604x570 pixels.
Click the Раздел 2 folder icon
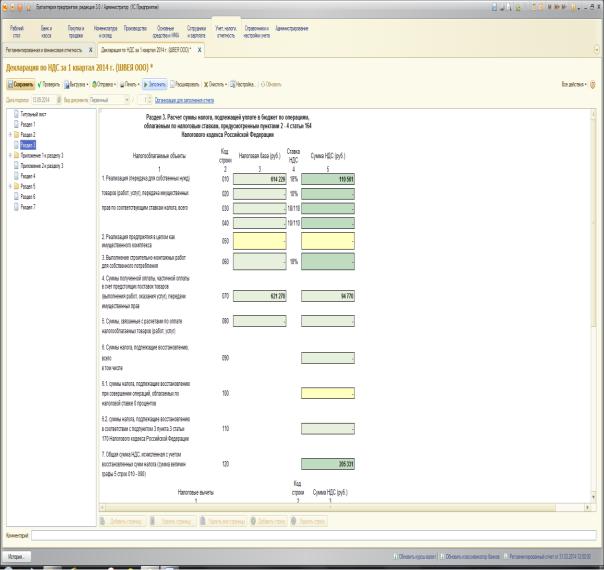[x=17, y=135]
